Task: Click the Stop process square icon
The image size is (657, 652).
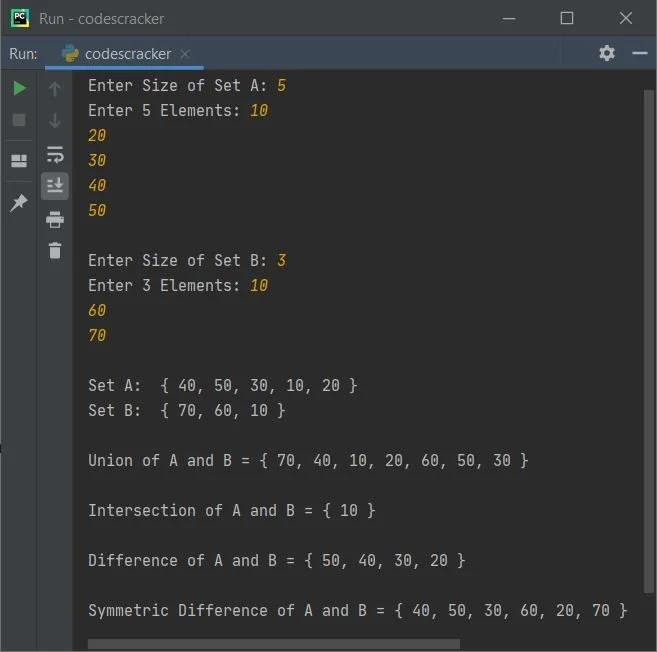Action: (19, 120)
